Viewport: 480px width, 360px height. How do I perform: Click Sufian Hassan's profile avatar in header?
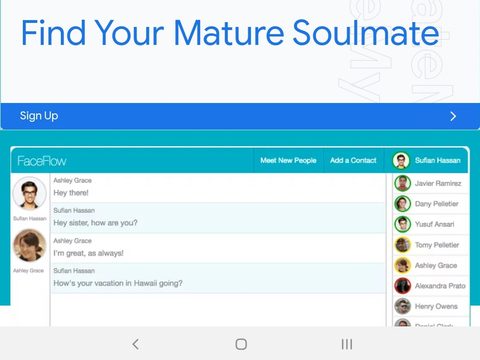pyautogui.click(x=401, y=160)
